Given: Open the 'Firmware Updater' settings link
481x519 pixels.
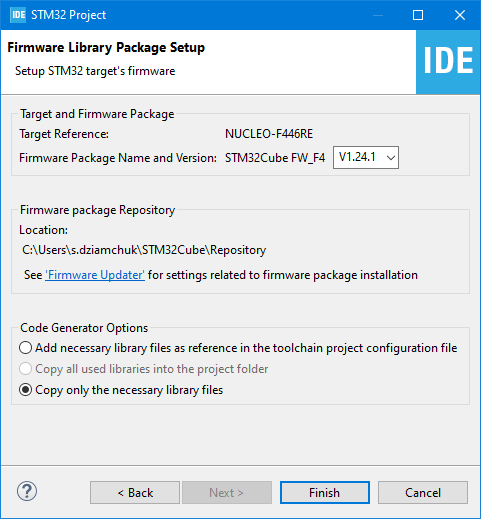Looking at the screenshot, I should pos(95,275).
